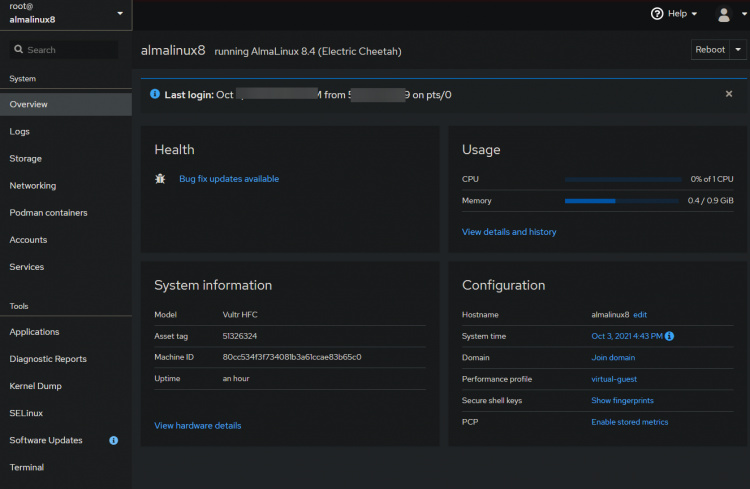Click View hardware details link

coord(197,425)
